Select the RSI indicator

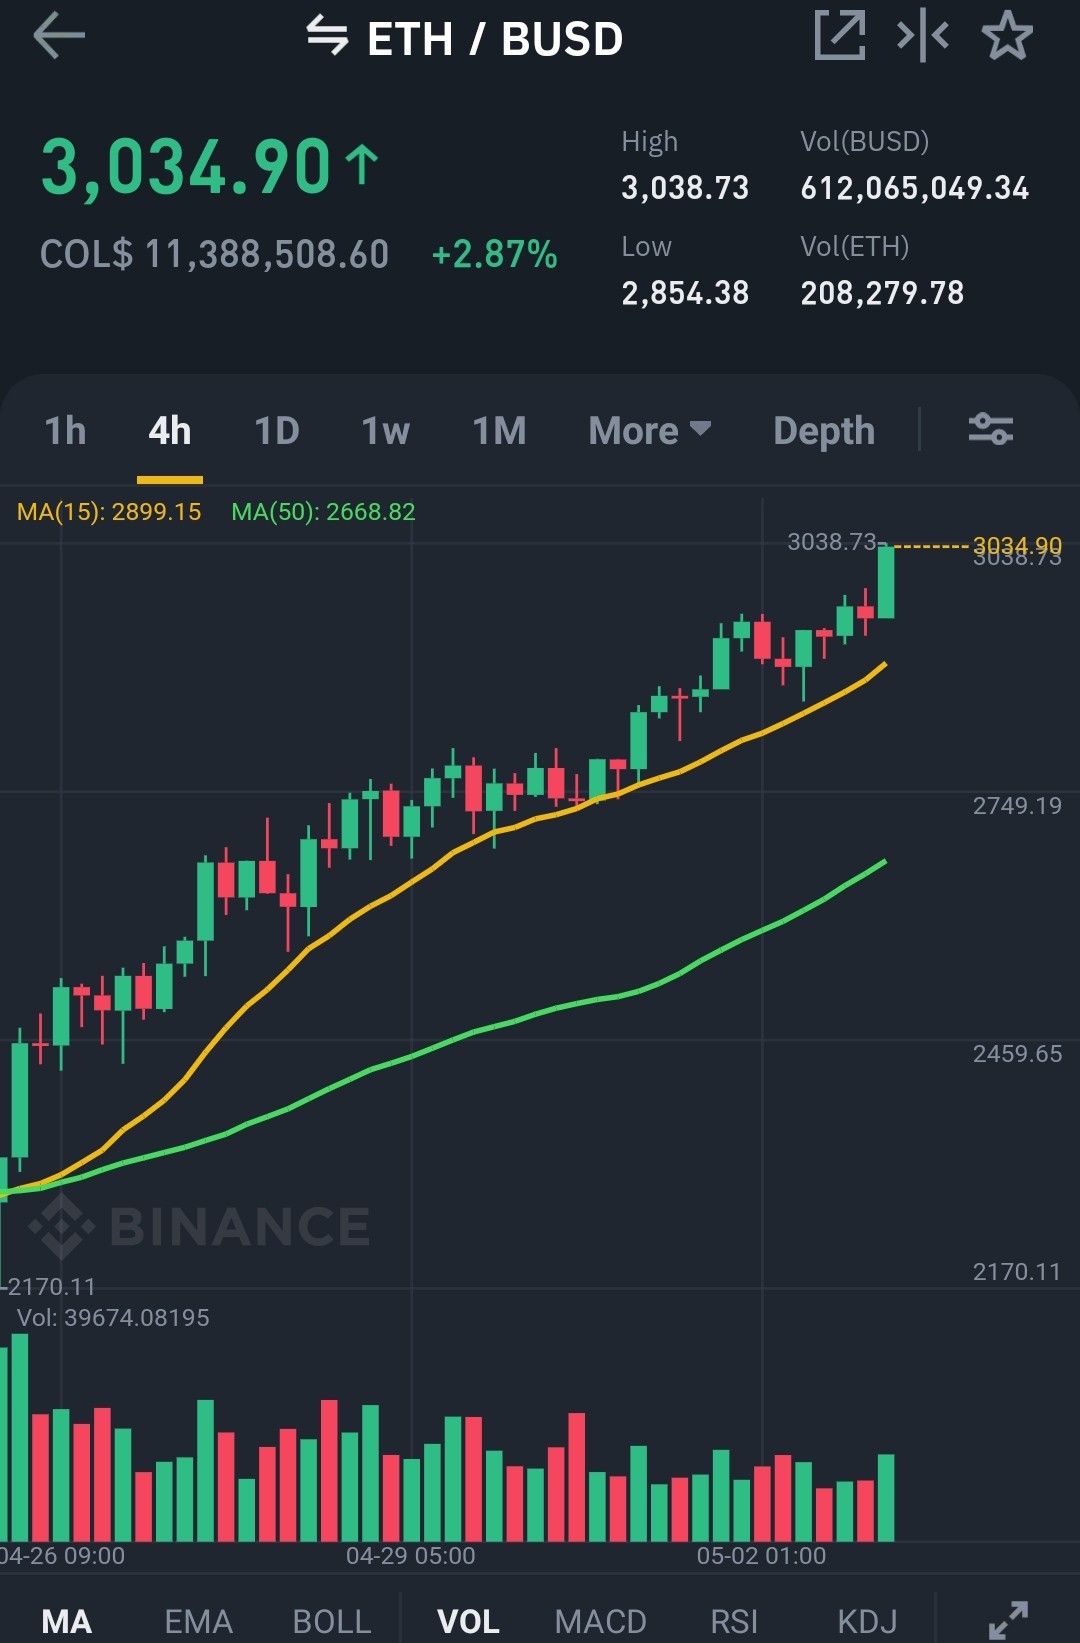[734, 1621]
